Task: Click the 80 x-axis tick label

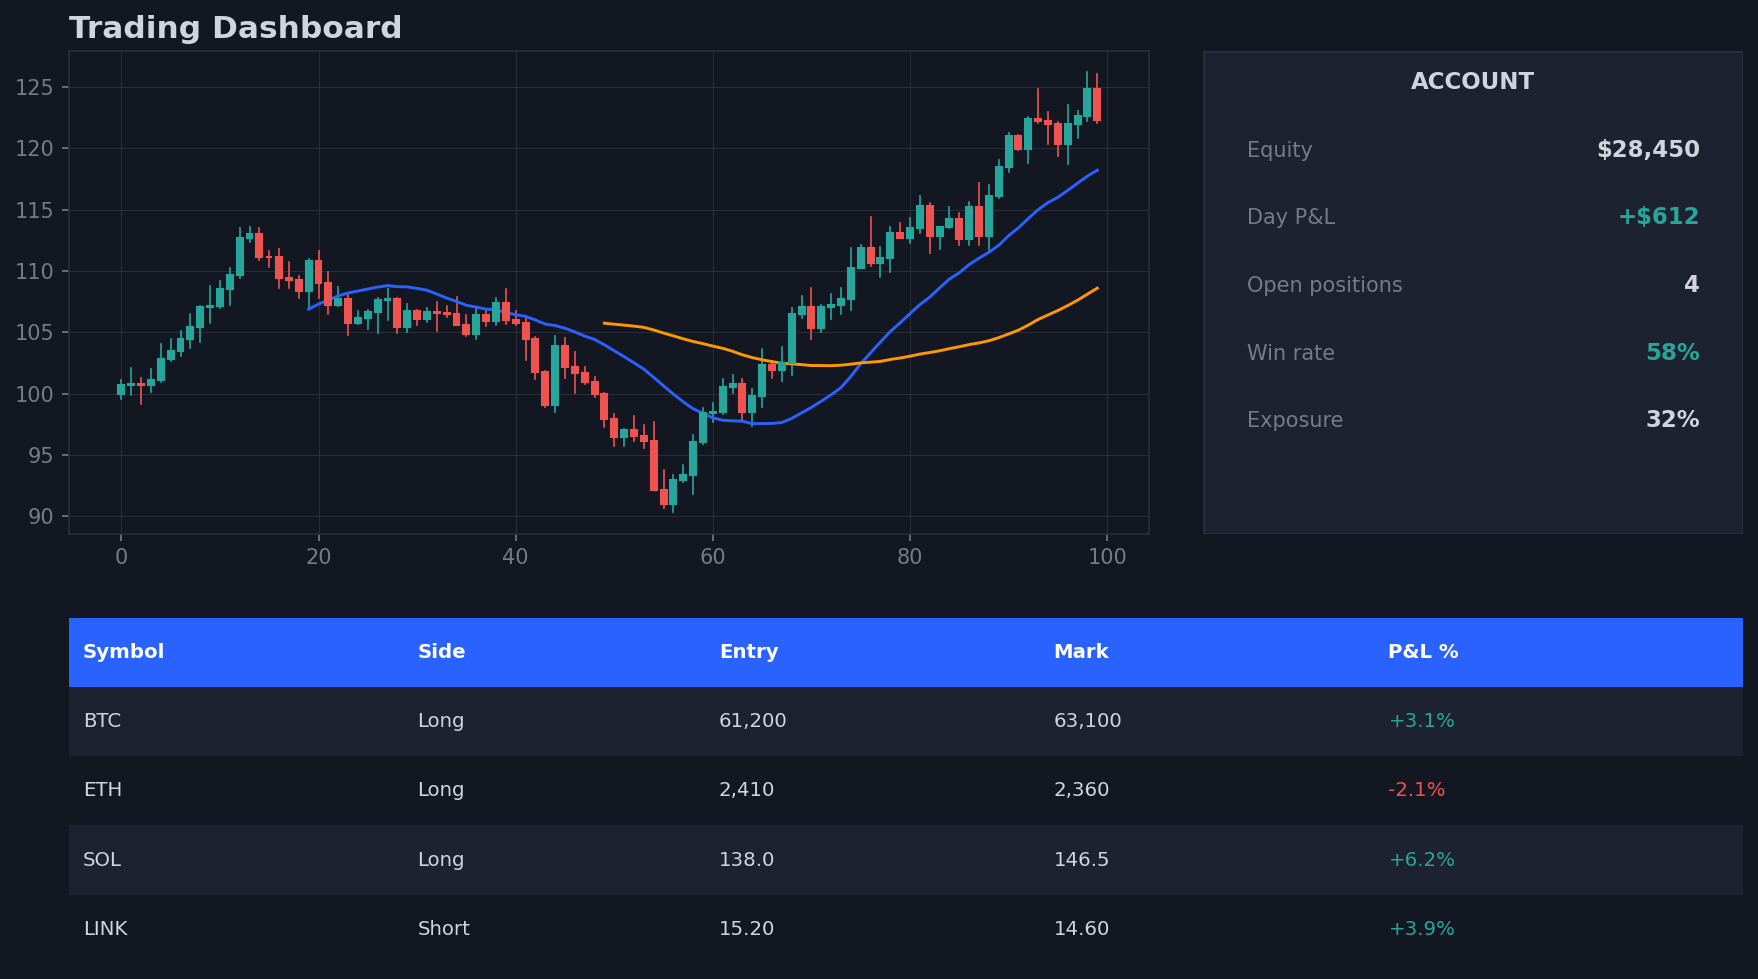Action: point(909,558)
